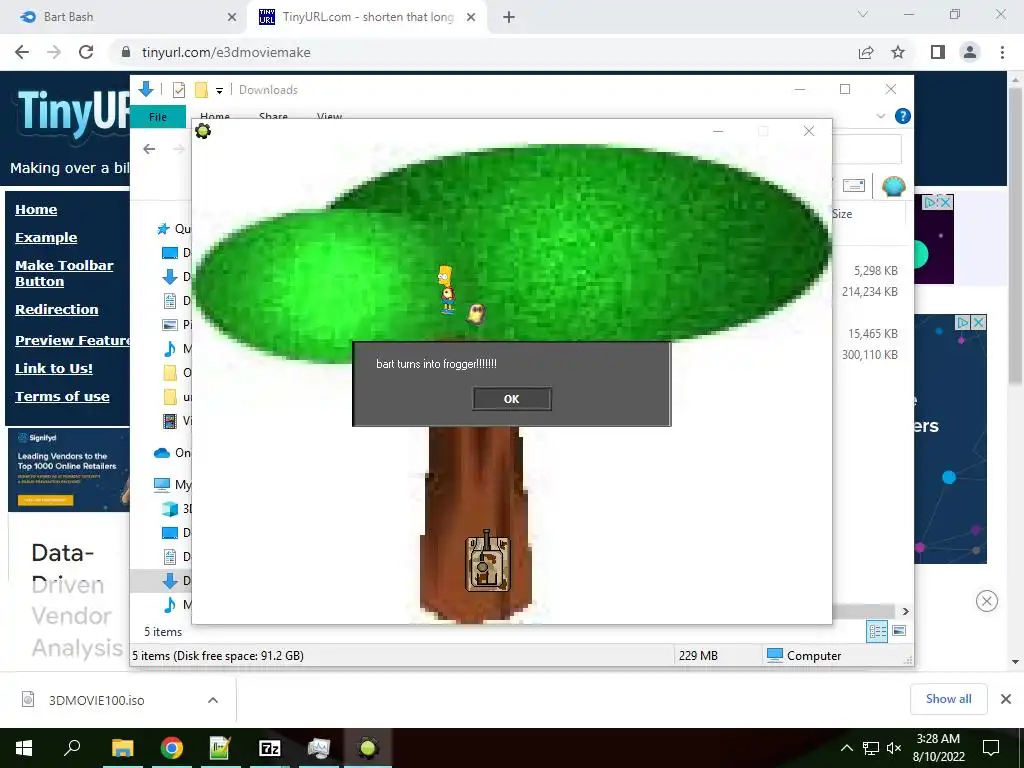Open Chrome tab search dropdown
This screenshot has height=768, width=1024.
(x=863, y=14)
